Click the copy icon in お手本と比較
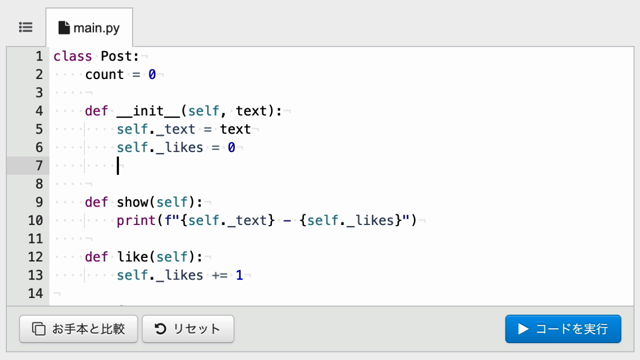 pos(39,329)
